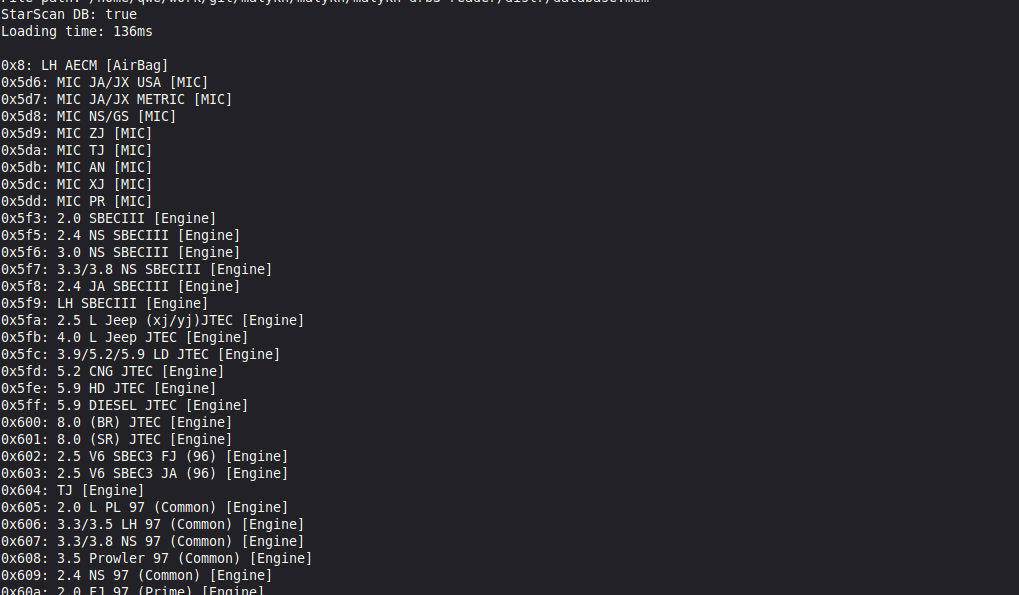Image resolution: width=1019 pixels, height=595 pixels.
Task: Click the 0x5dd MIC PR entry
Action: coord(76,202)
